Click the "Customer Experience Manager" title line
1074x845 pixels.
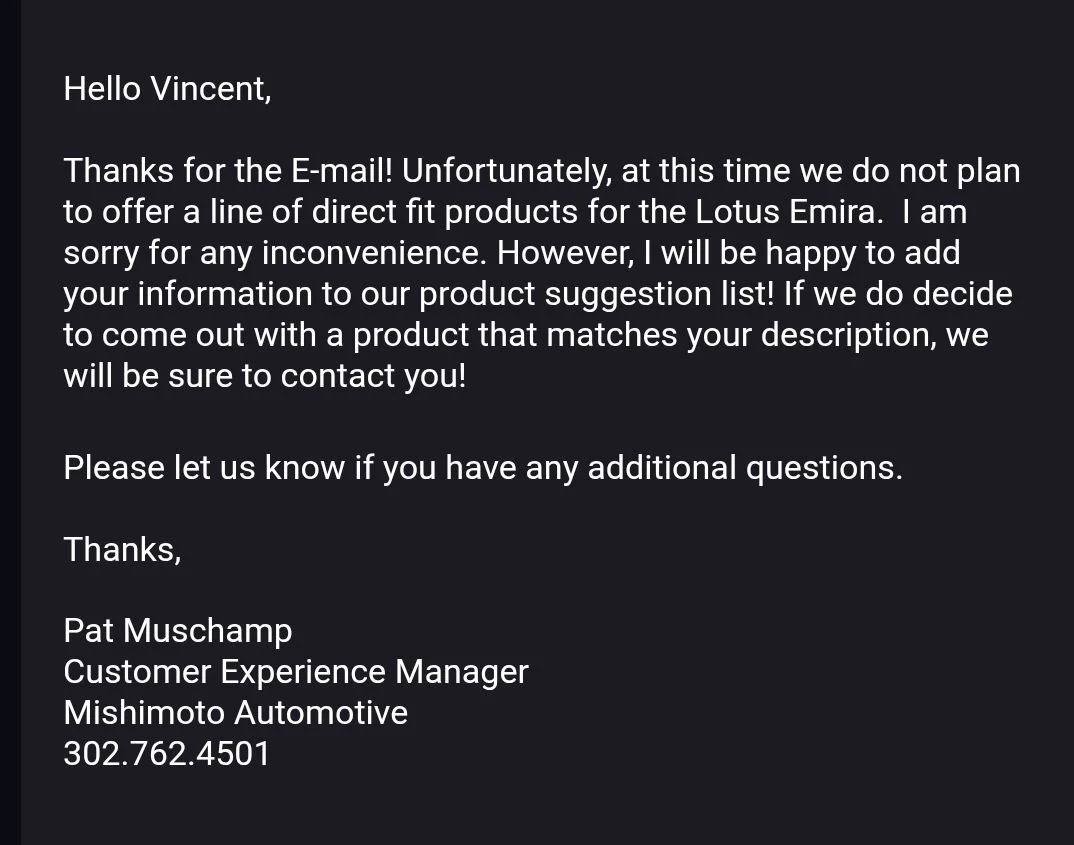[296, 672]
